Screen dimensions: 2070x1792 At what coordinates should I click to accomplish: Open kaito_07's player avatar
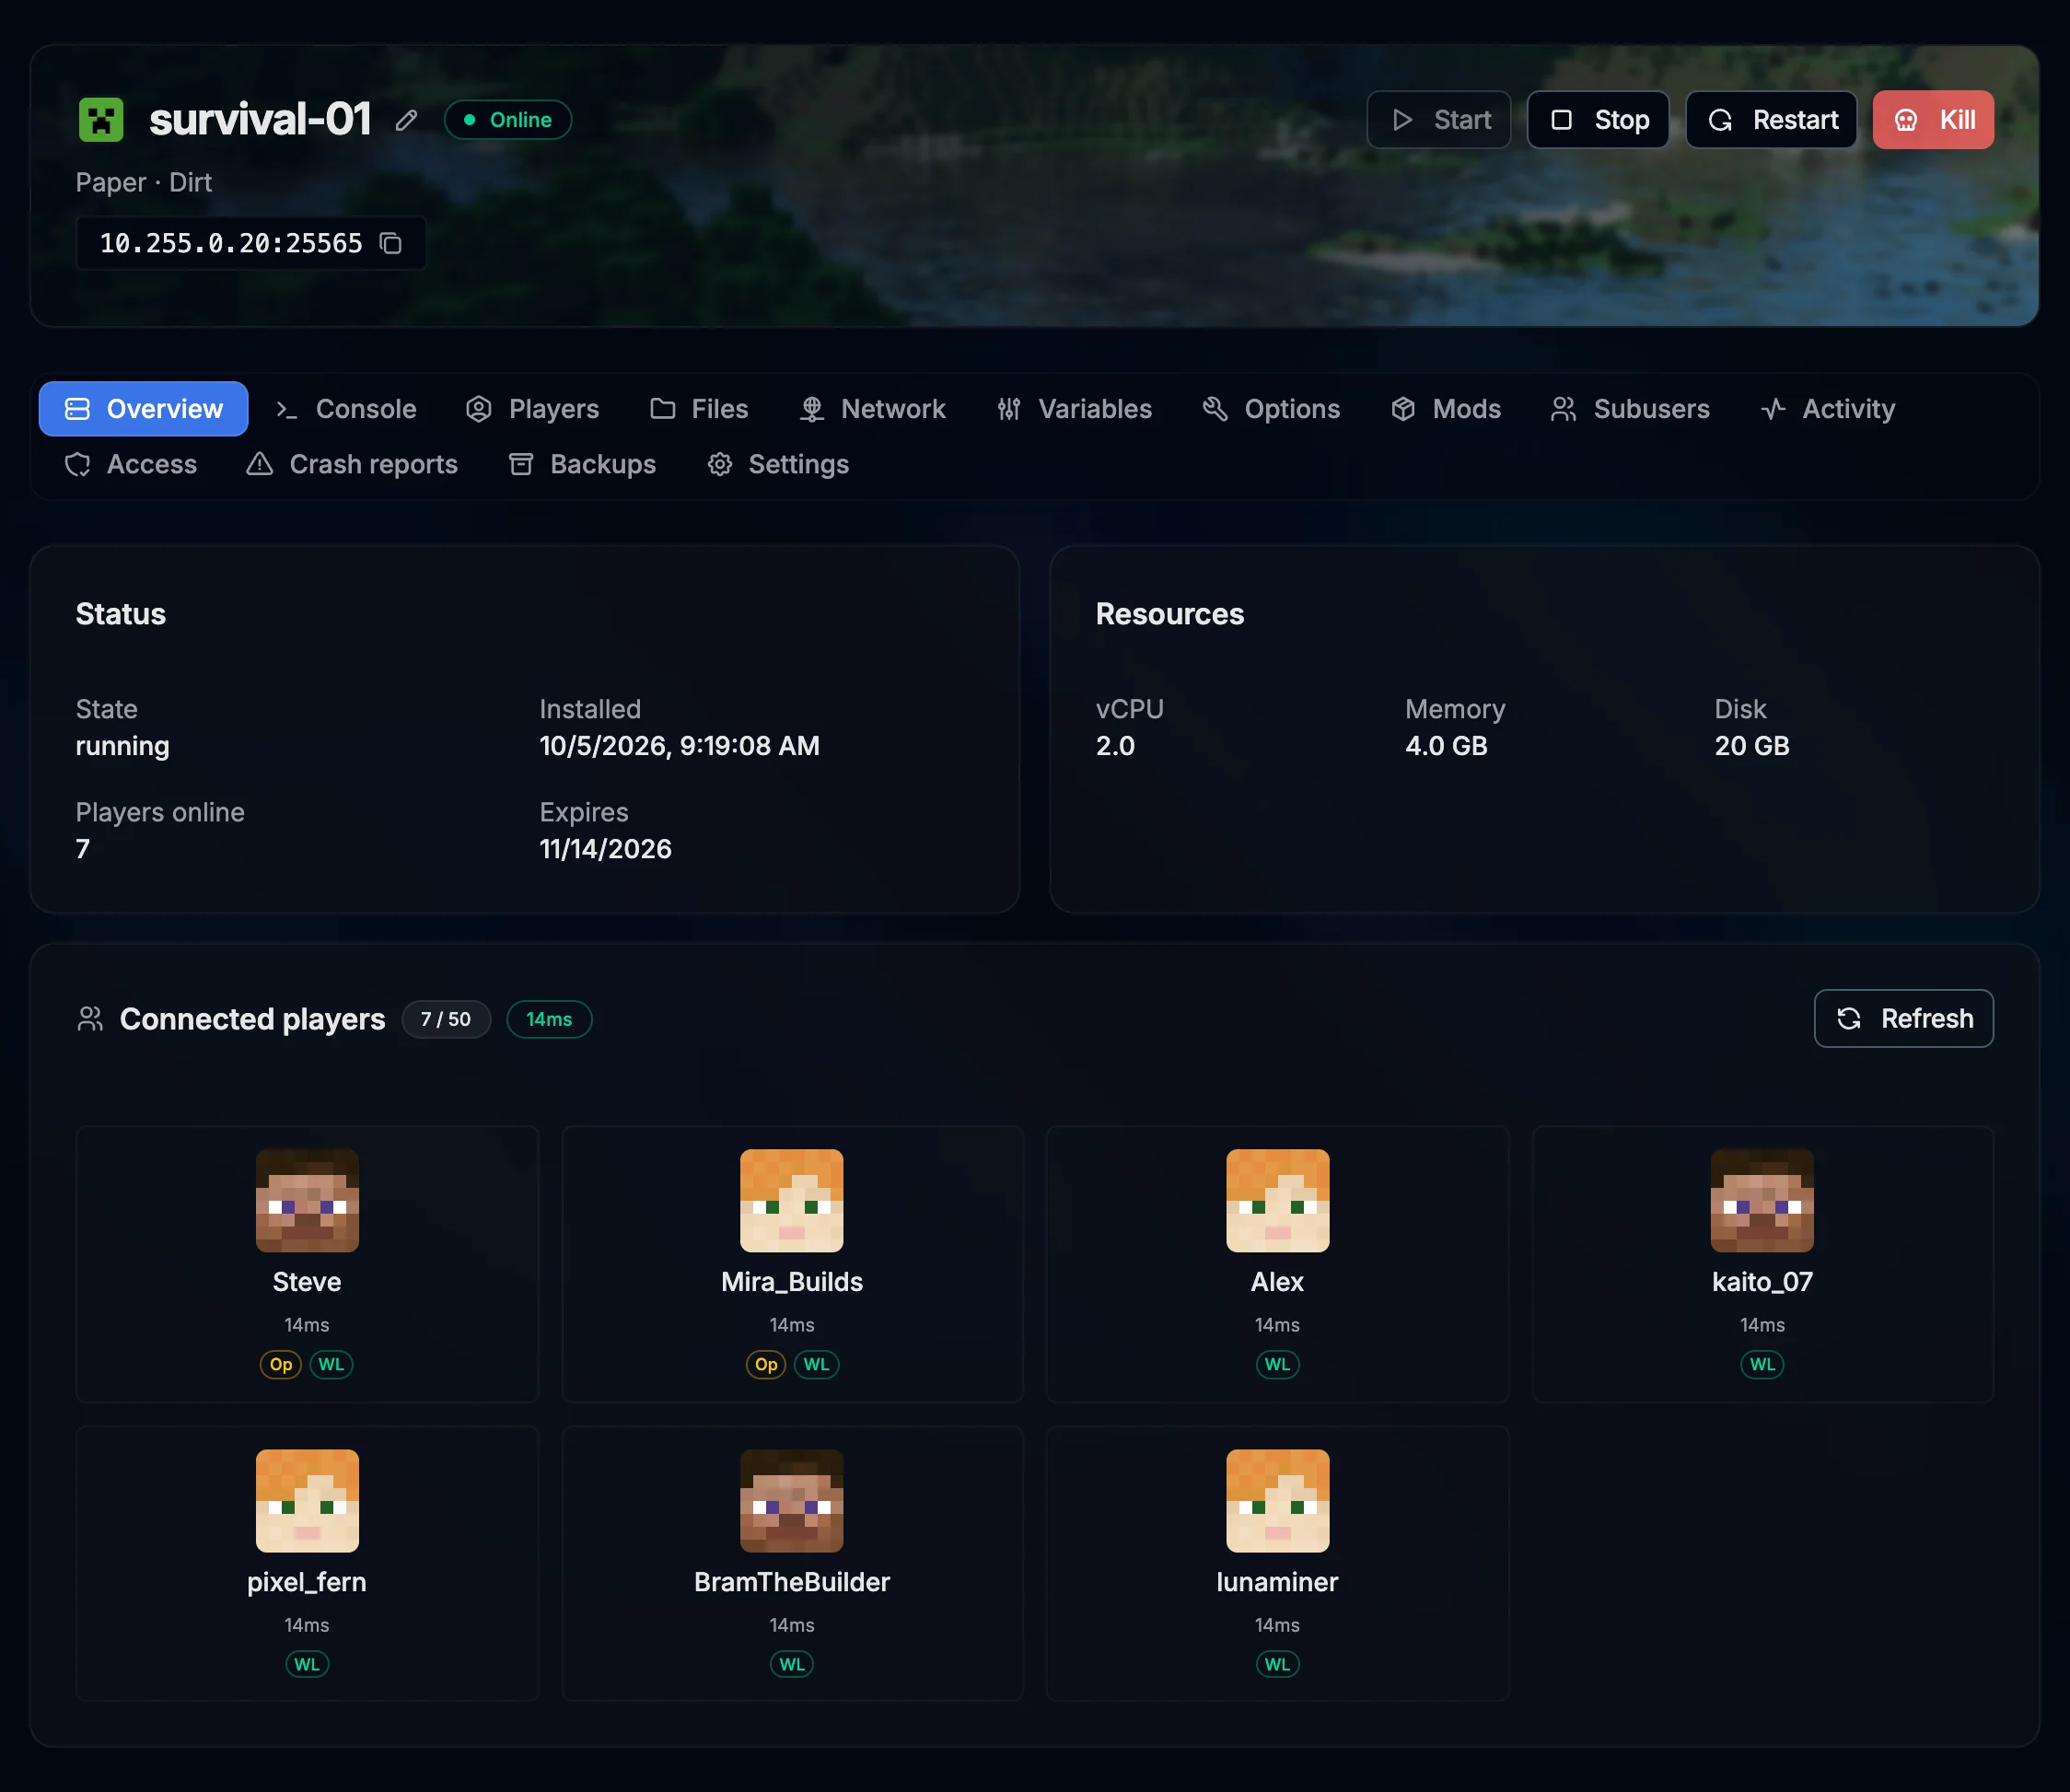1762,1200
